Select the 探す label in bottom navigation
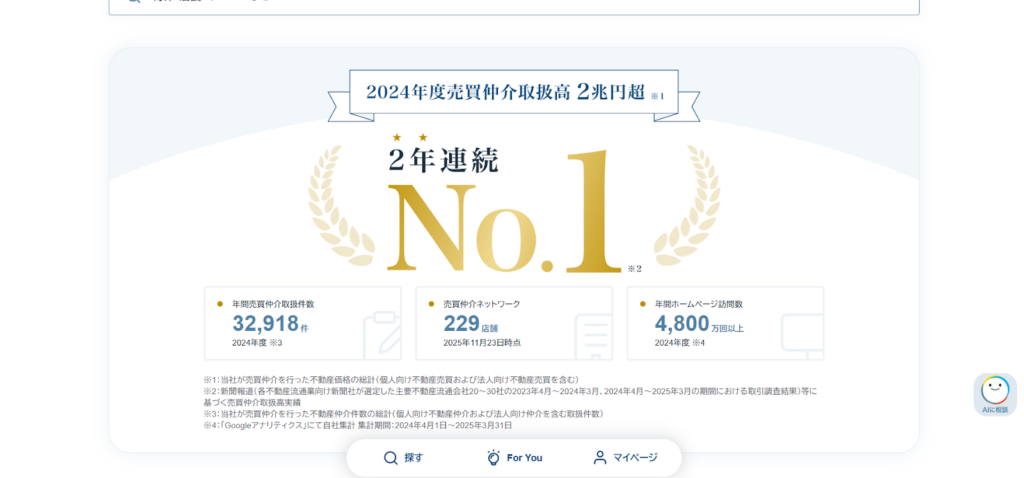Image resolution: width=1024 pixels, height=478 pixels. point(414,458)
